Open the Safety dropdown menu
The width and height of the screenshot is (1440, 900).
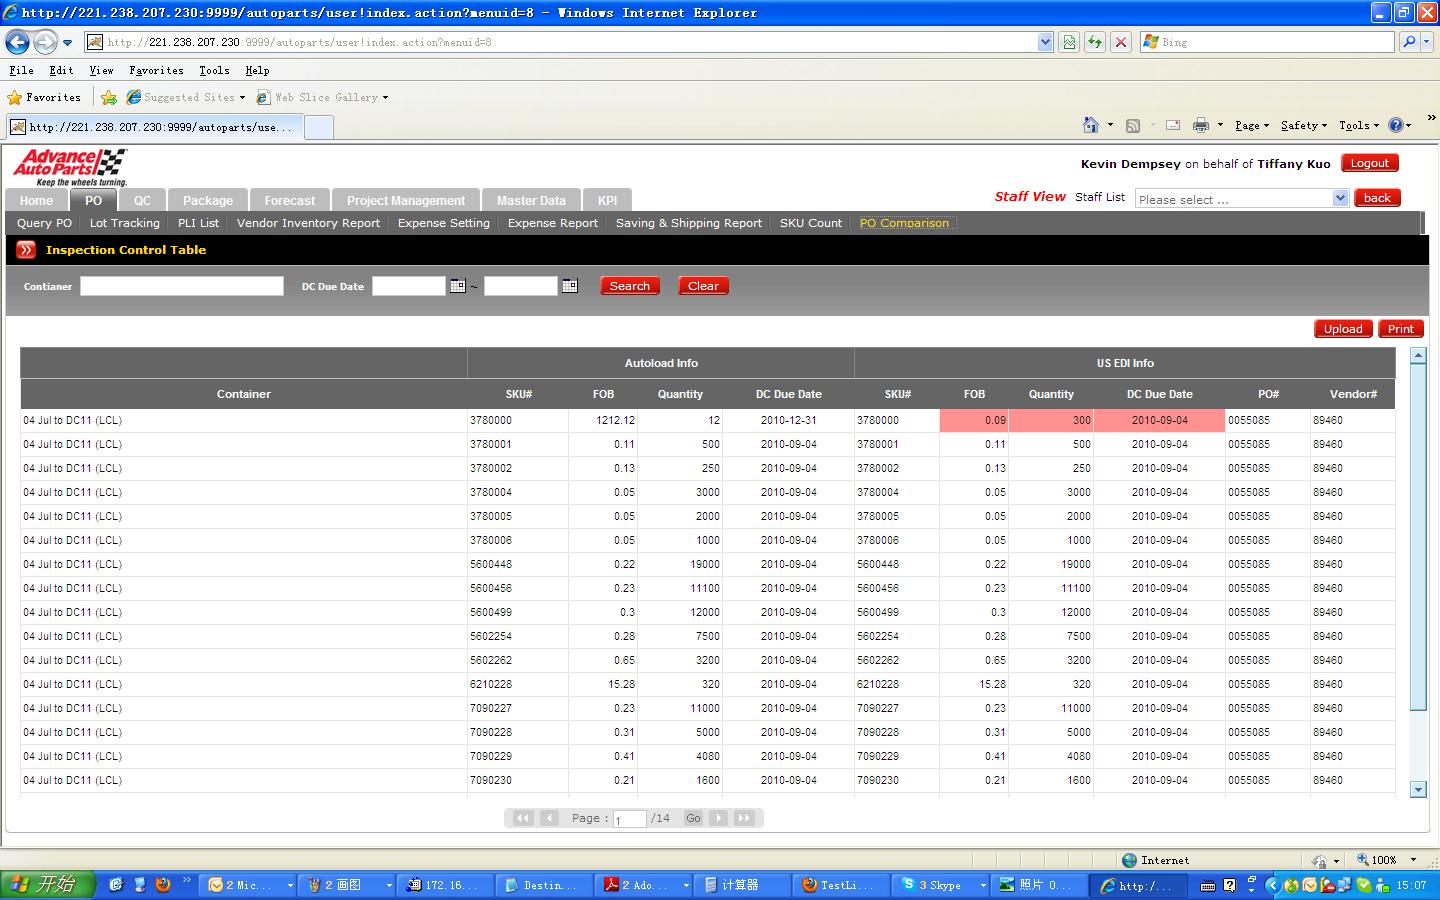(1303, 125)
